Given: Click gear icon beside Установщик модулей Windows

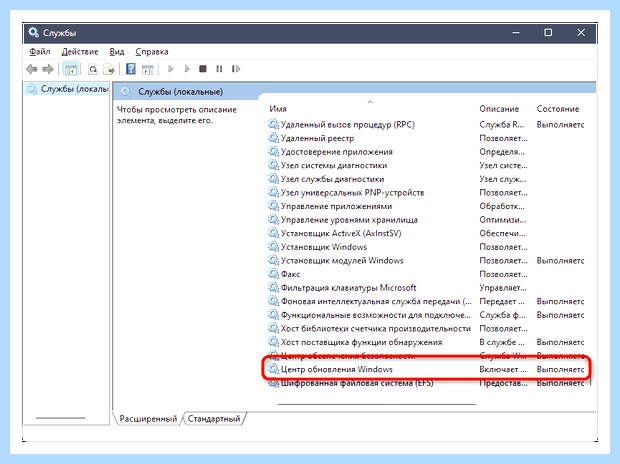Looking at the screenshot, I should click(x=273, y=260).
